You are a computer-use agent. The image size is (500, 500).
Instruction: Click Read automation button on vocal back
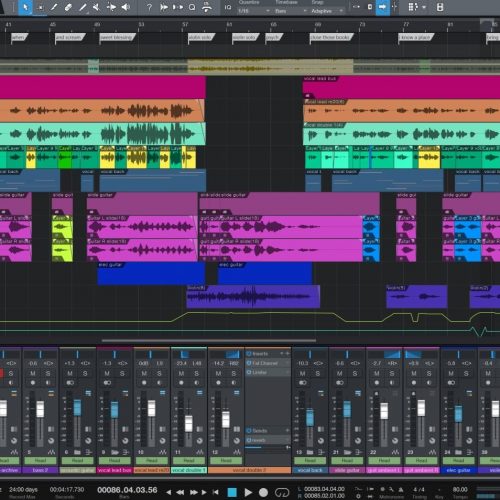click(310, 461)
